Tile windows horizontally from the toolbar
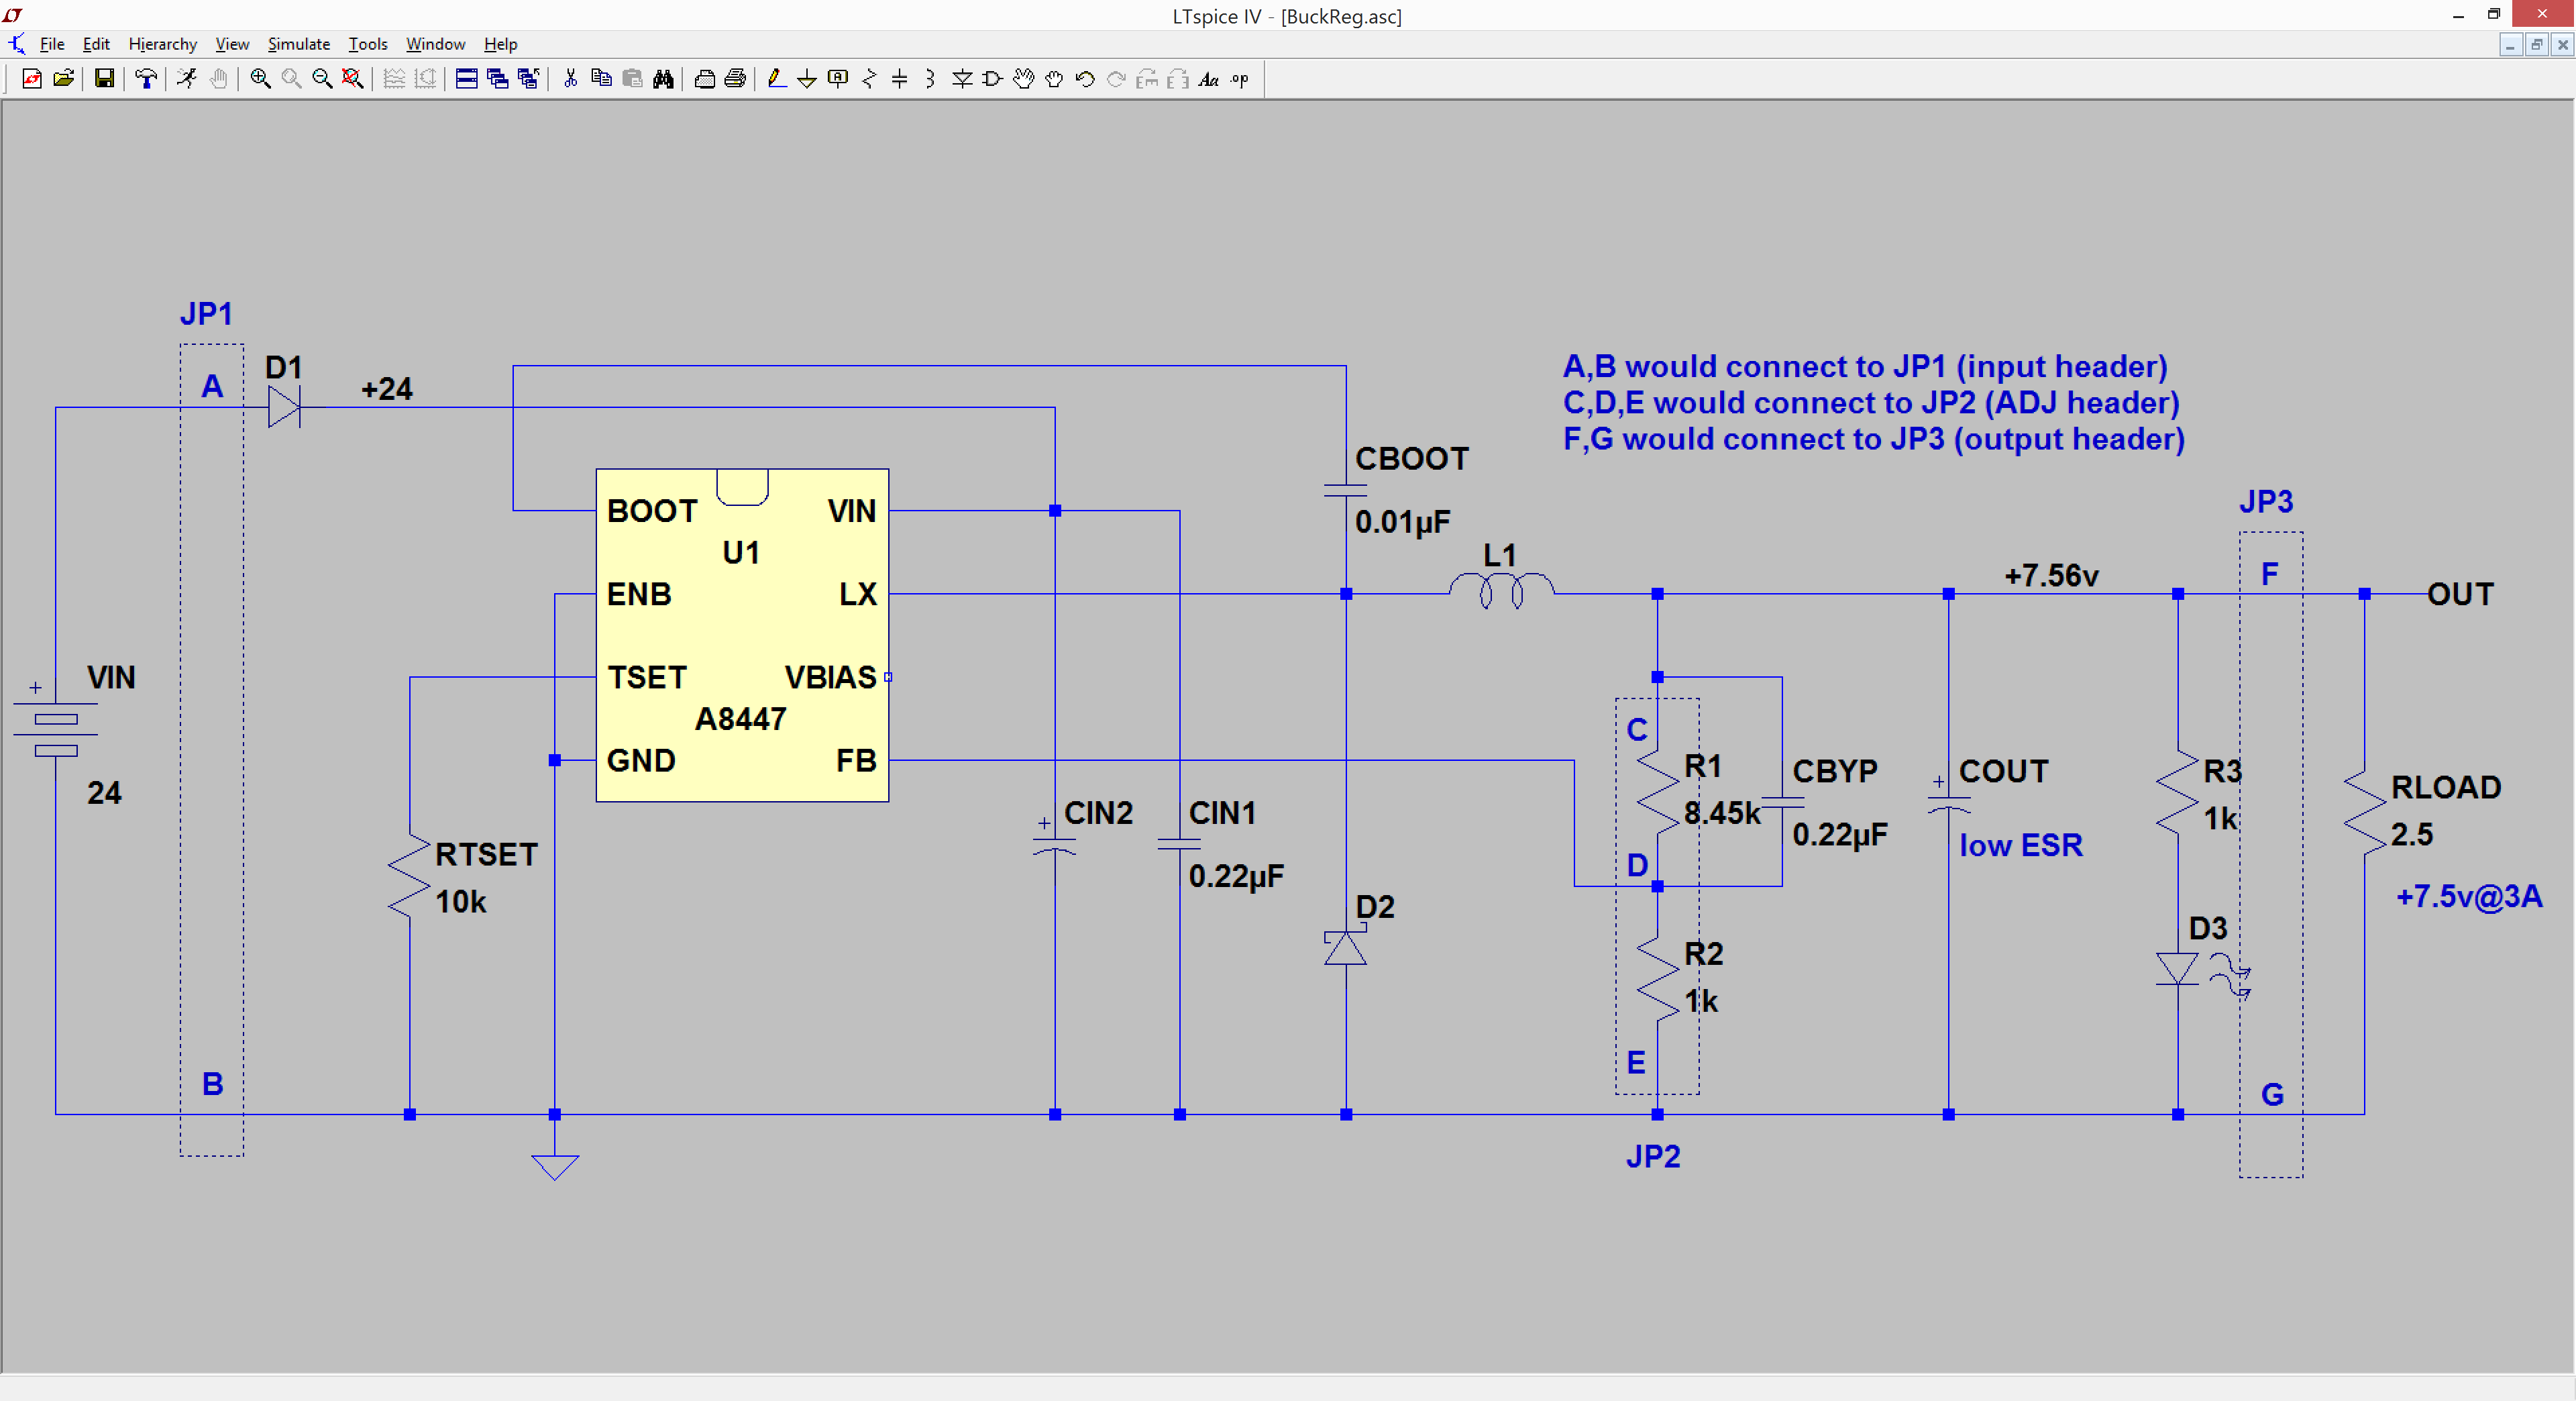Image resolution: width=2576 pixels, height=1401 pixels. (x=466, y=79)
